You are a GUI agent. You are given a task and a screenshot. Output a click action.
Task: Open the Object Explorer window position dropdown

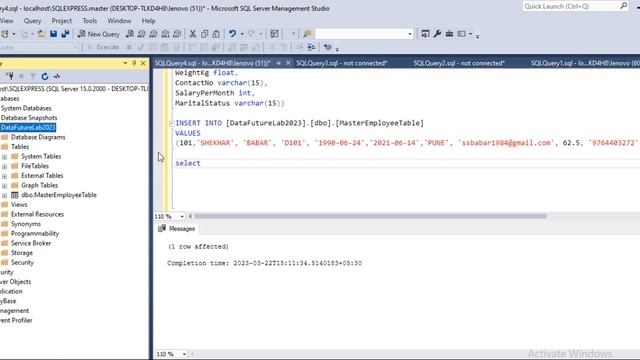click(125, 63)
